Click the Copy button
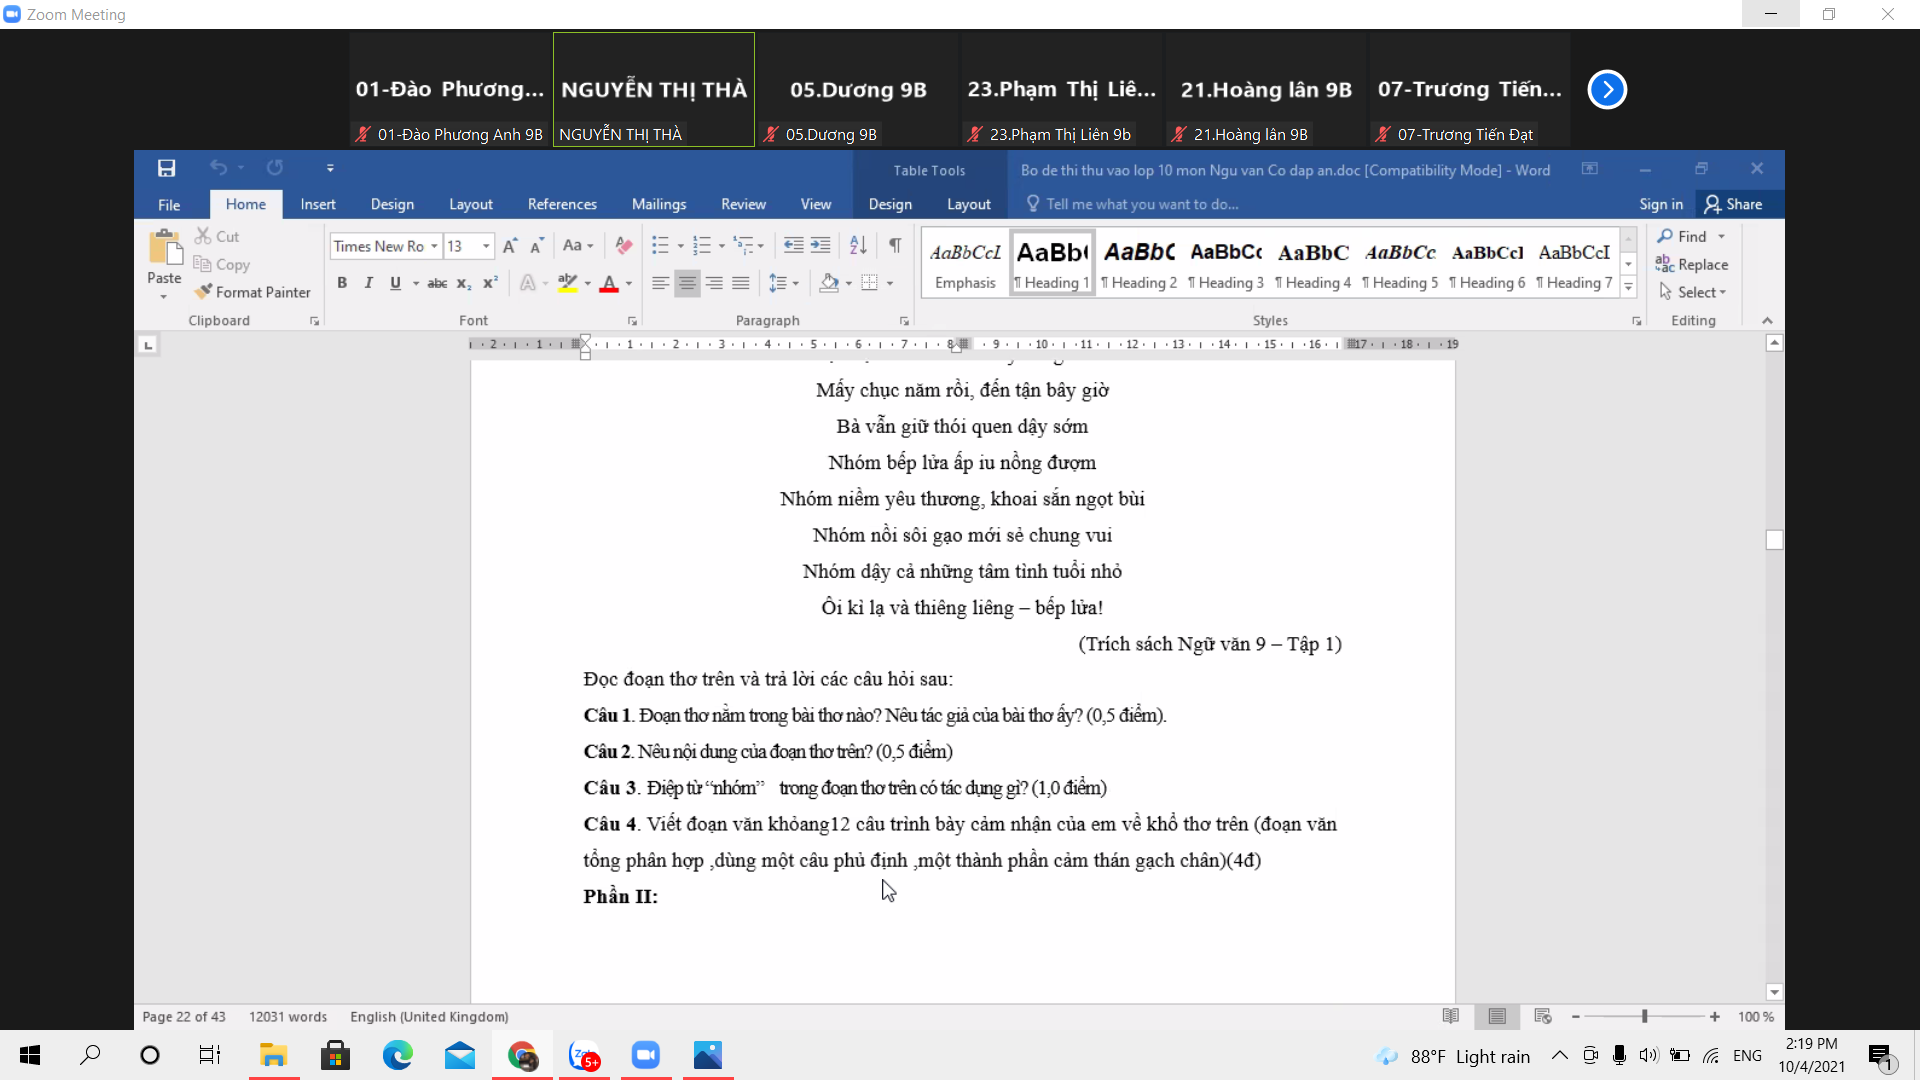Image resolution: width=1920 pixels, height=1080 pixels. [x=222, y=264]
